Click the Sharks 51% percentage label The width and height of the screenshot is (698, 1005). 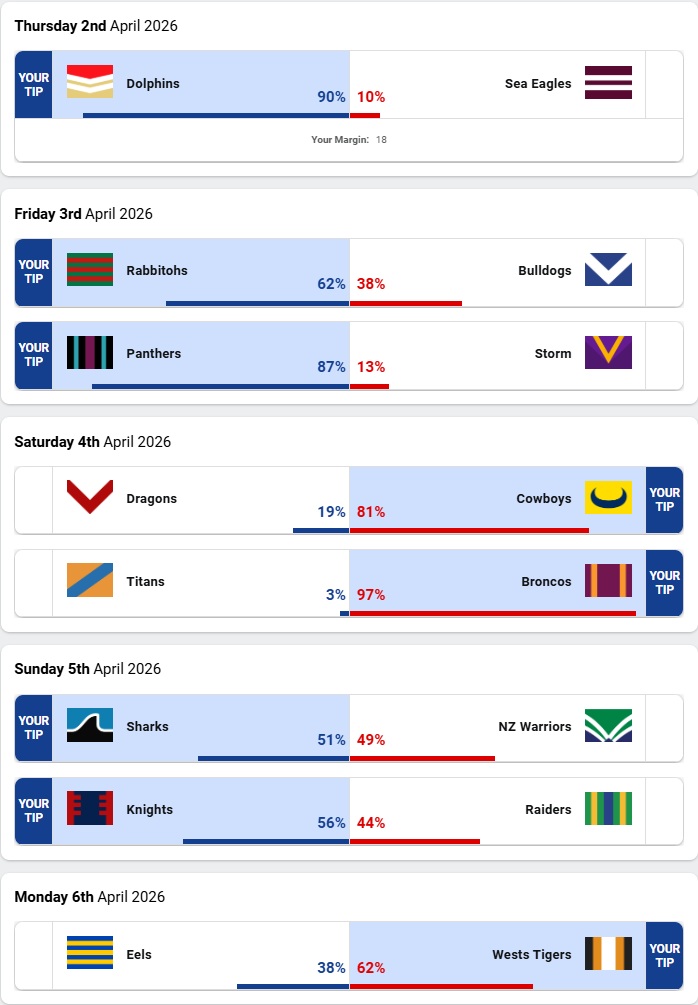(331, 740)
